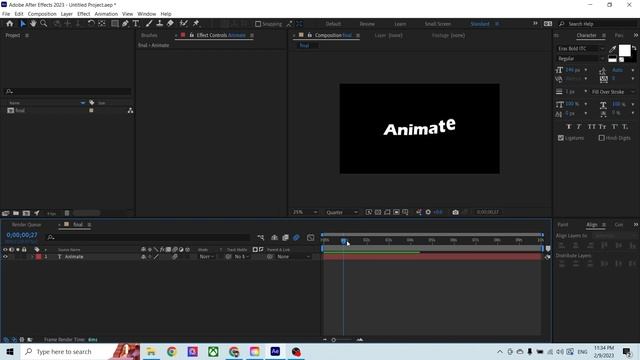Click the white fill color swatch
Viewport: 640px width, 360px height.
(624, 50)
